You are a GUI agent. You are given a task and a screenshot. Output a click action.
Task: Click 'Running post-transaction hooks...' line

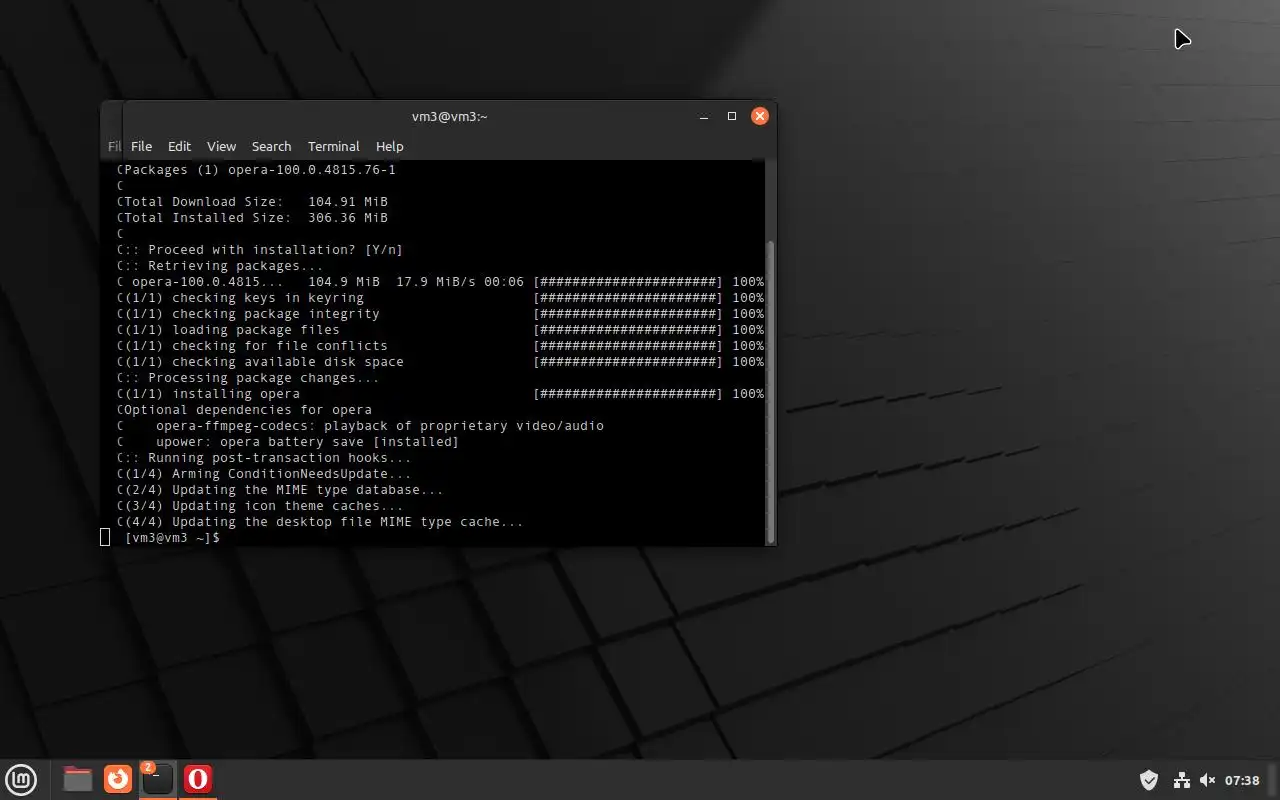268,458
